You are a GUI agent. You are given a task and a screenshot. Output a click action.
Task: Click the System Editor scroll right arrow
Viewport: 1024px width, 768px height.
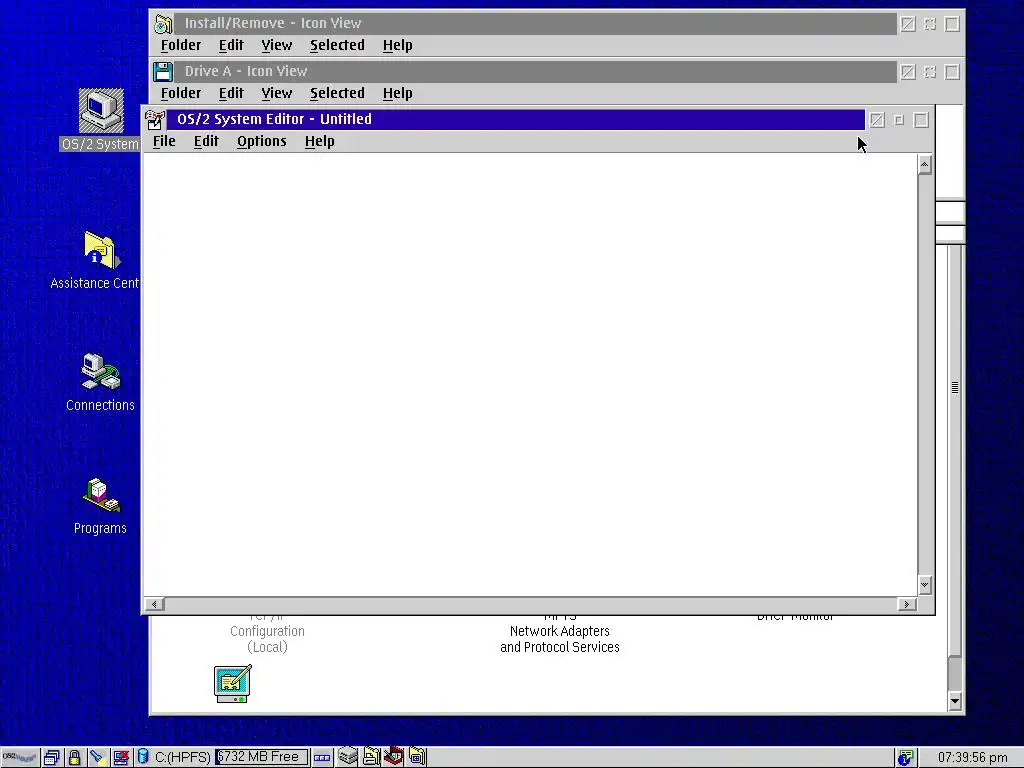coord(906,605)
